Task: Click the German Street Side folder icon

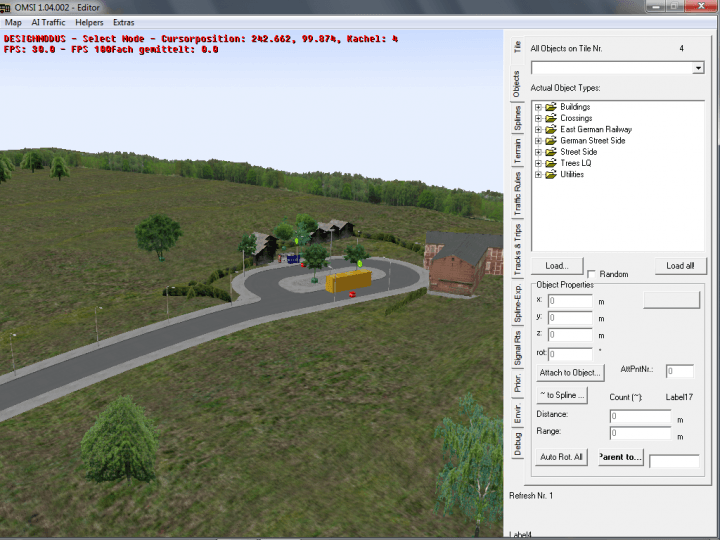Action: 551,141
